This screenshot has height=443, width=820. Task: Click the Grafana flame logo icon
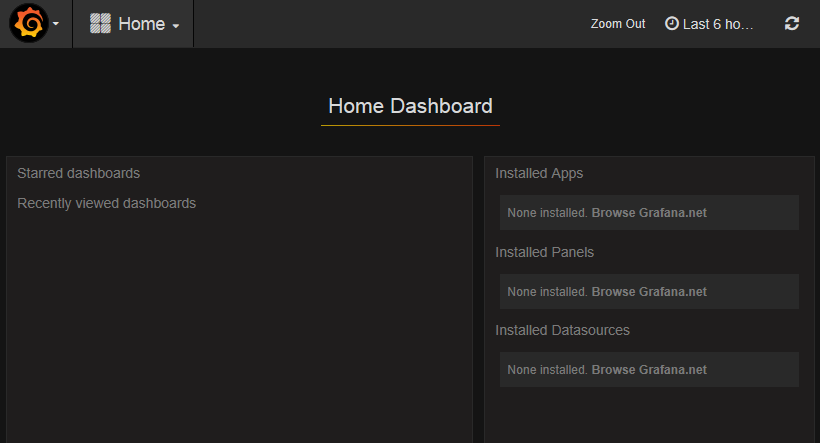point(28,23)
